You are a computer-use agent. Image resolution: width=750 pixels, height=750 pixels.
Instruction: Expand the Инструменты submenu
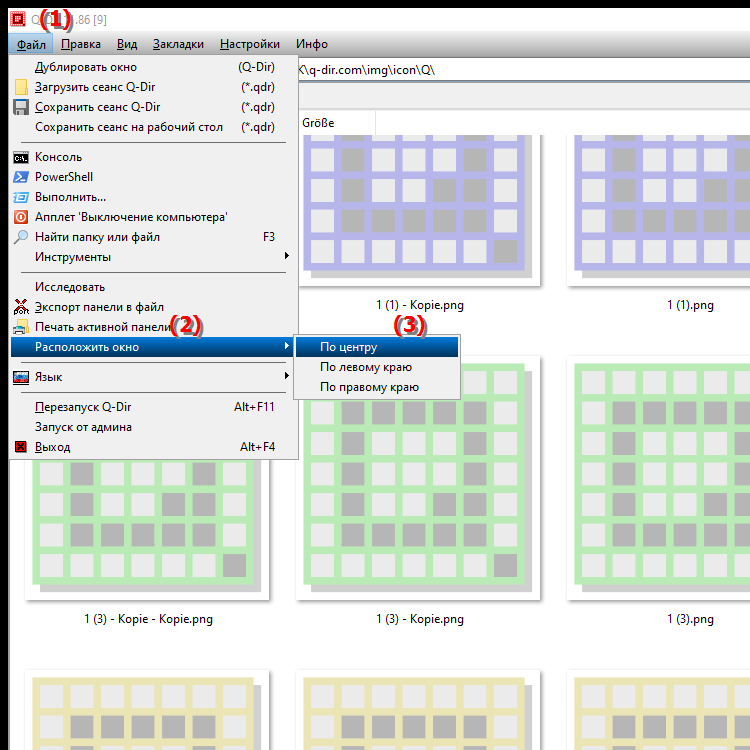pyautogui.click(x=153, y=257)
